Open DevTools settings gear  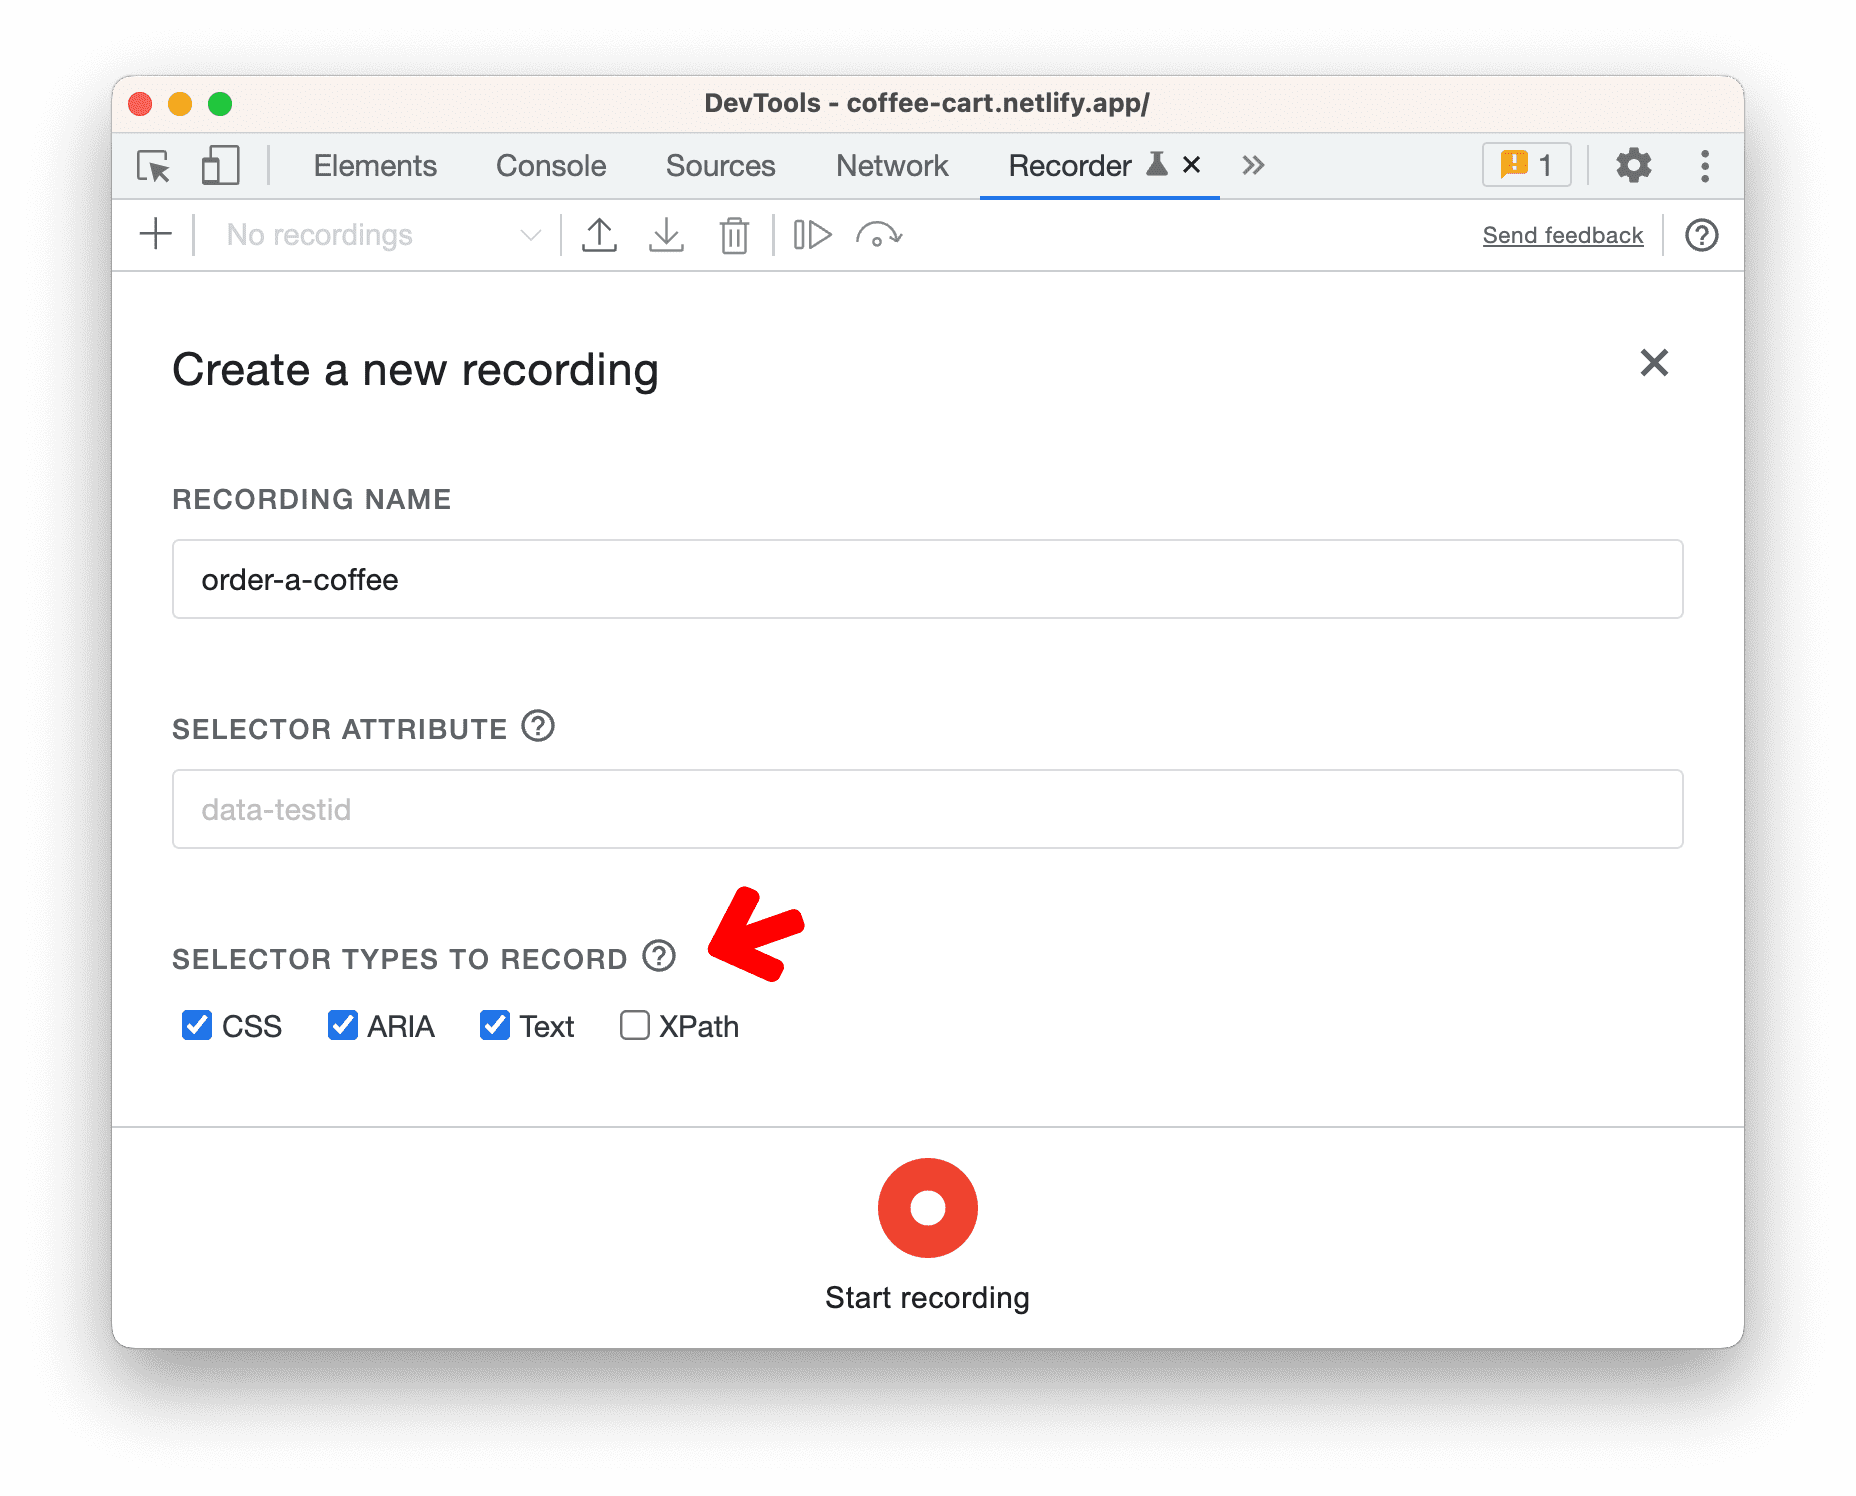[1634, 166]
